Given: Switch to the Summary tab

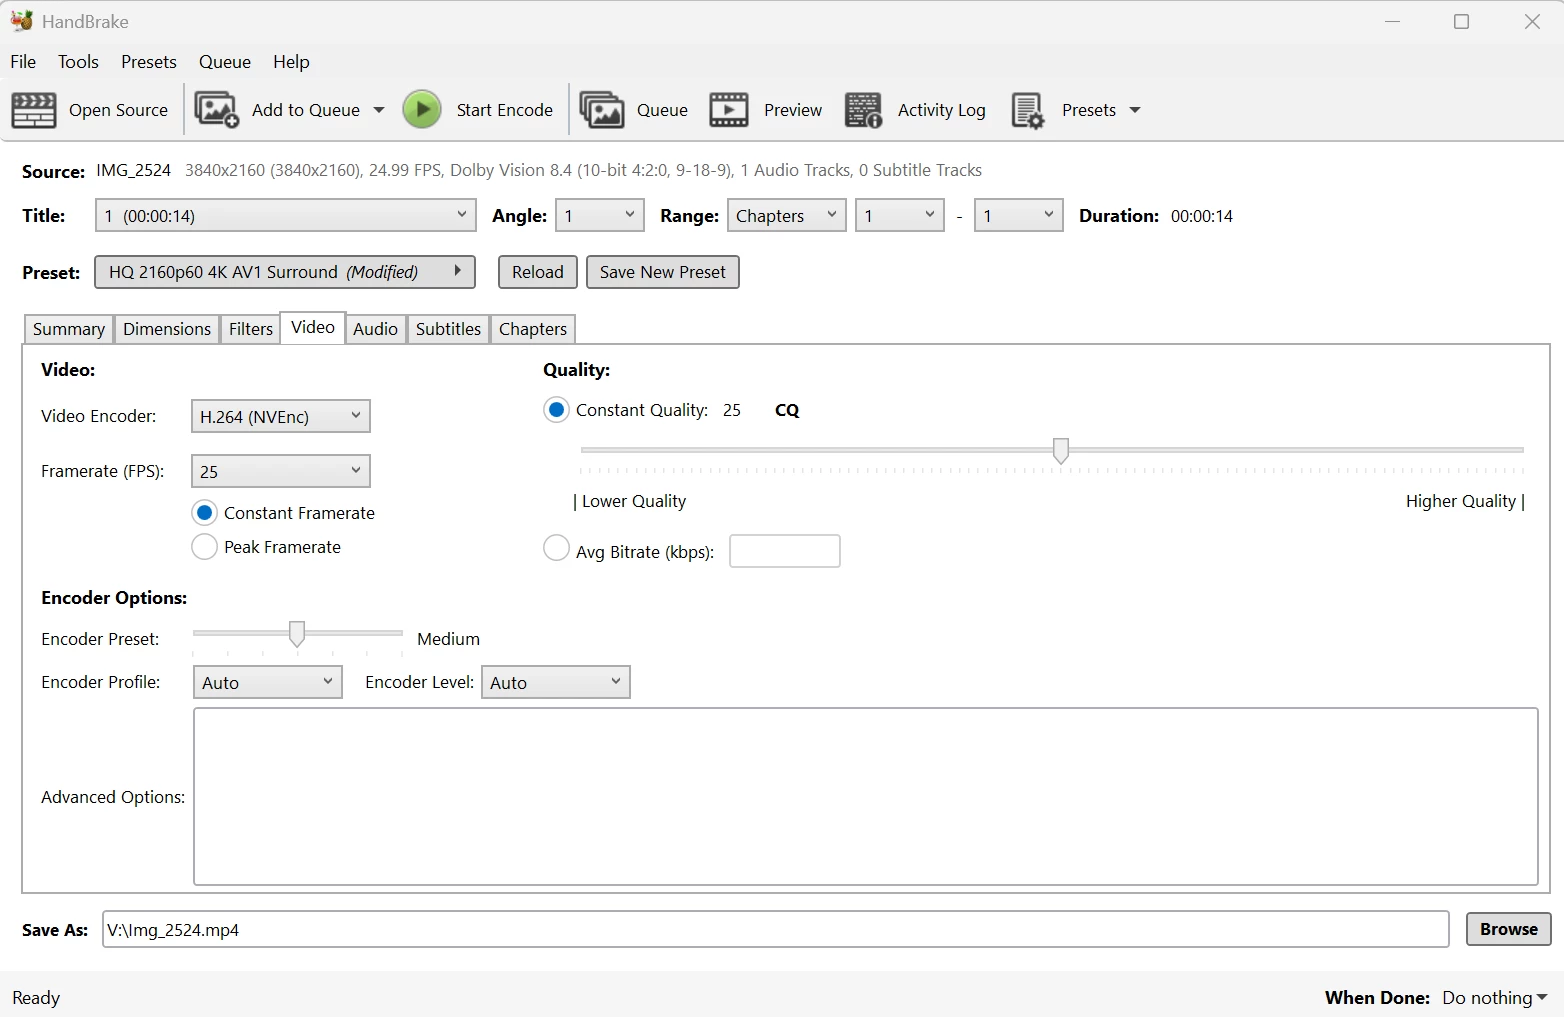Looking at the screenshot, I should 69,329.
